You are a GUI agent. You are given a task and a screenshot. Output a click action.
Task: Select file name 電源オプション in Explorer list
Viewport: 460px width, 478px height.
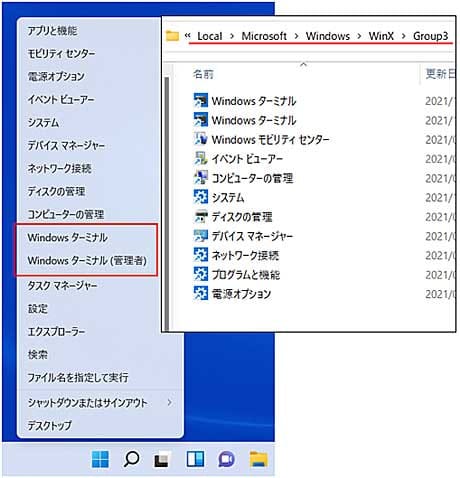(x=241, y=294)
